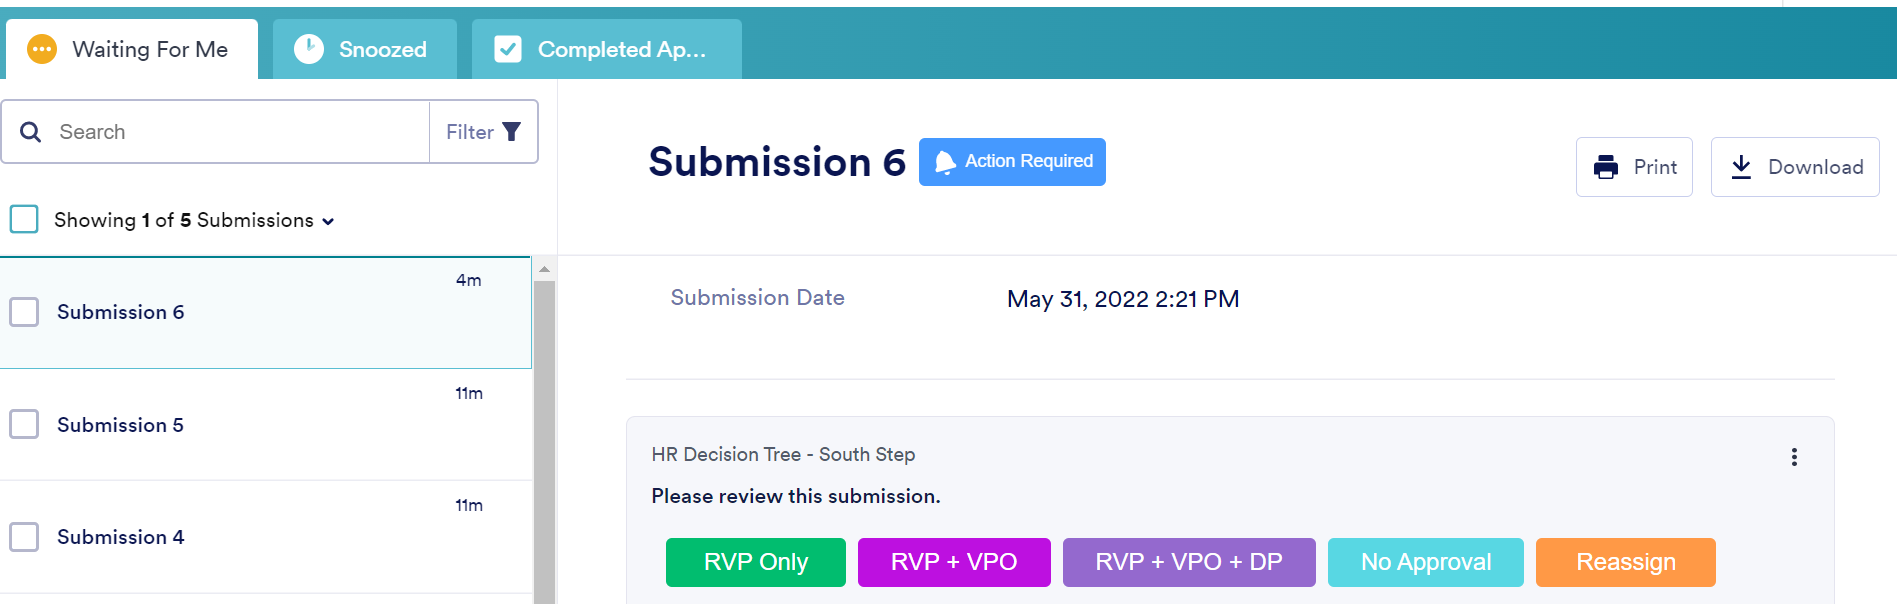Check the Submission 5 checkbox
The width and height of the screenshot is (1897, 604).
(x=23, y=424)
